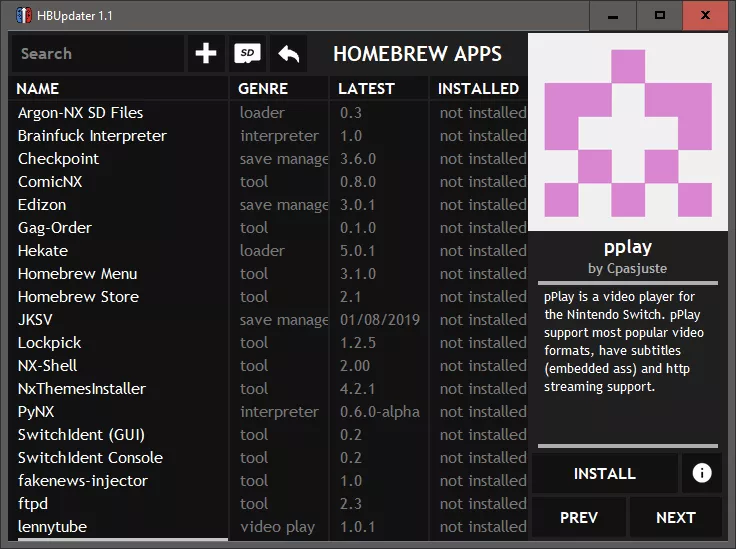Go to the previous app with PREV
This screenshot has width=736, height=549.
tap(579, 517)
